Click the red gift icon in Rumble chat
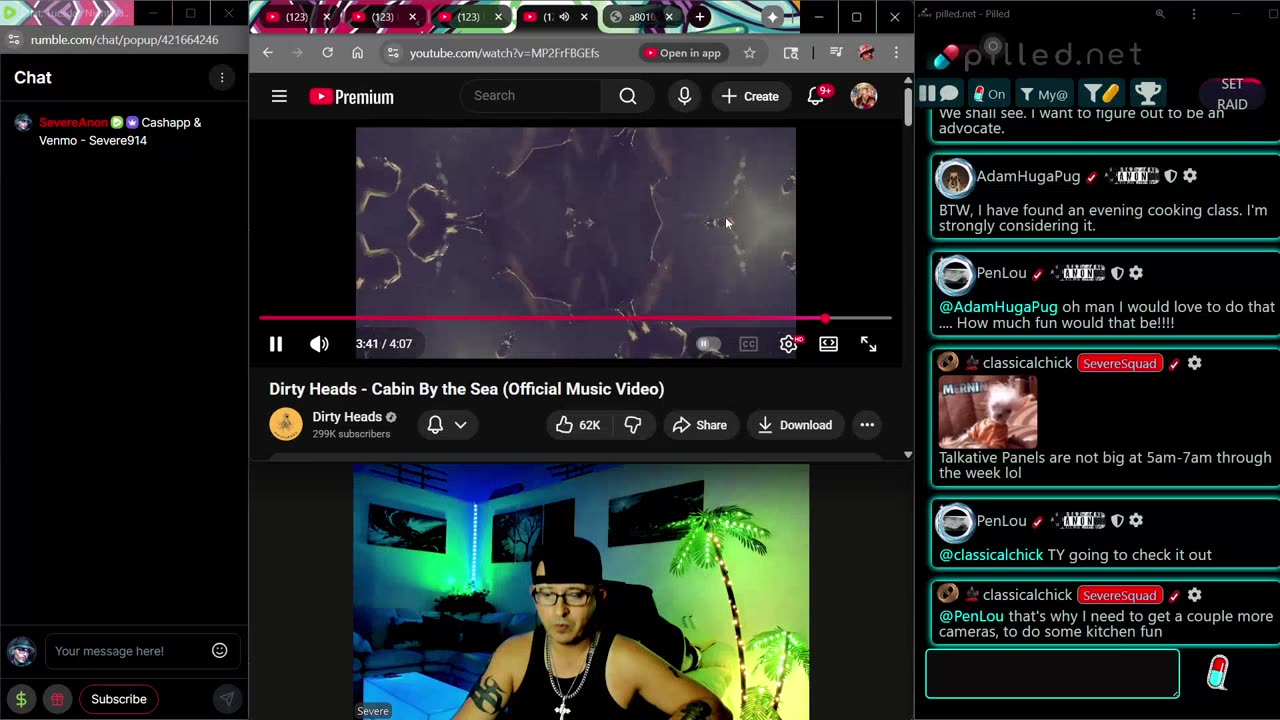 pyautogui.click(x=57, y=699)
